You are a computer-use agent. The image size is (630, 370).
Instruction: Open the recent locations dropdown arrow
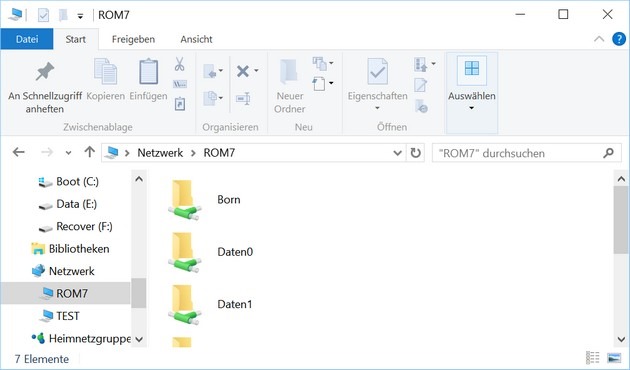point(68,153)
